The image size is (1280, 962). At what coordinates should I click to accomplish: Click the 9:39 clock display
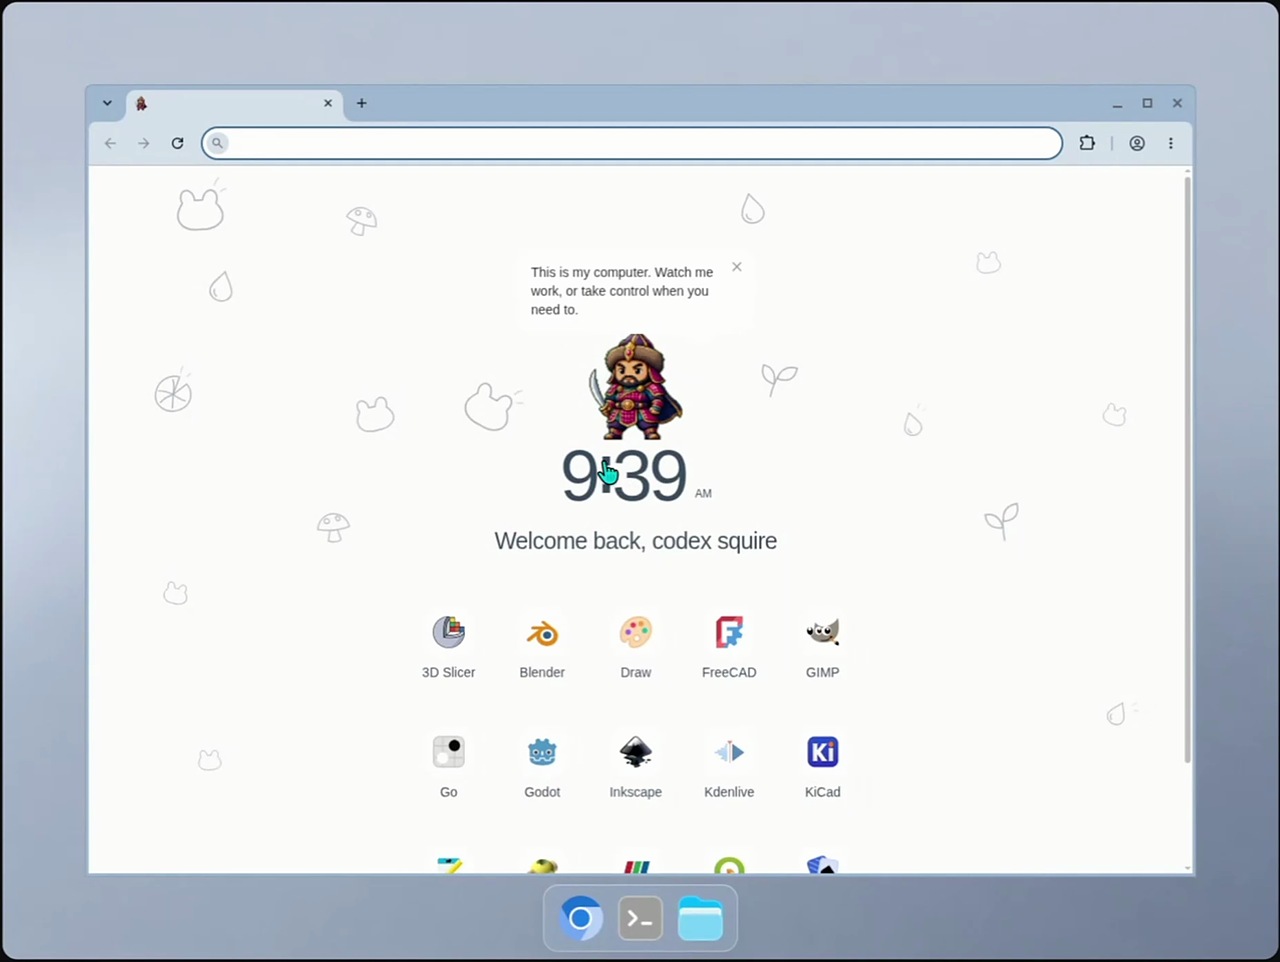(624, 475)
